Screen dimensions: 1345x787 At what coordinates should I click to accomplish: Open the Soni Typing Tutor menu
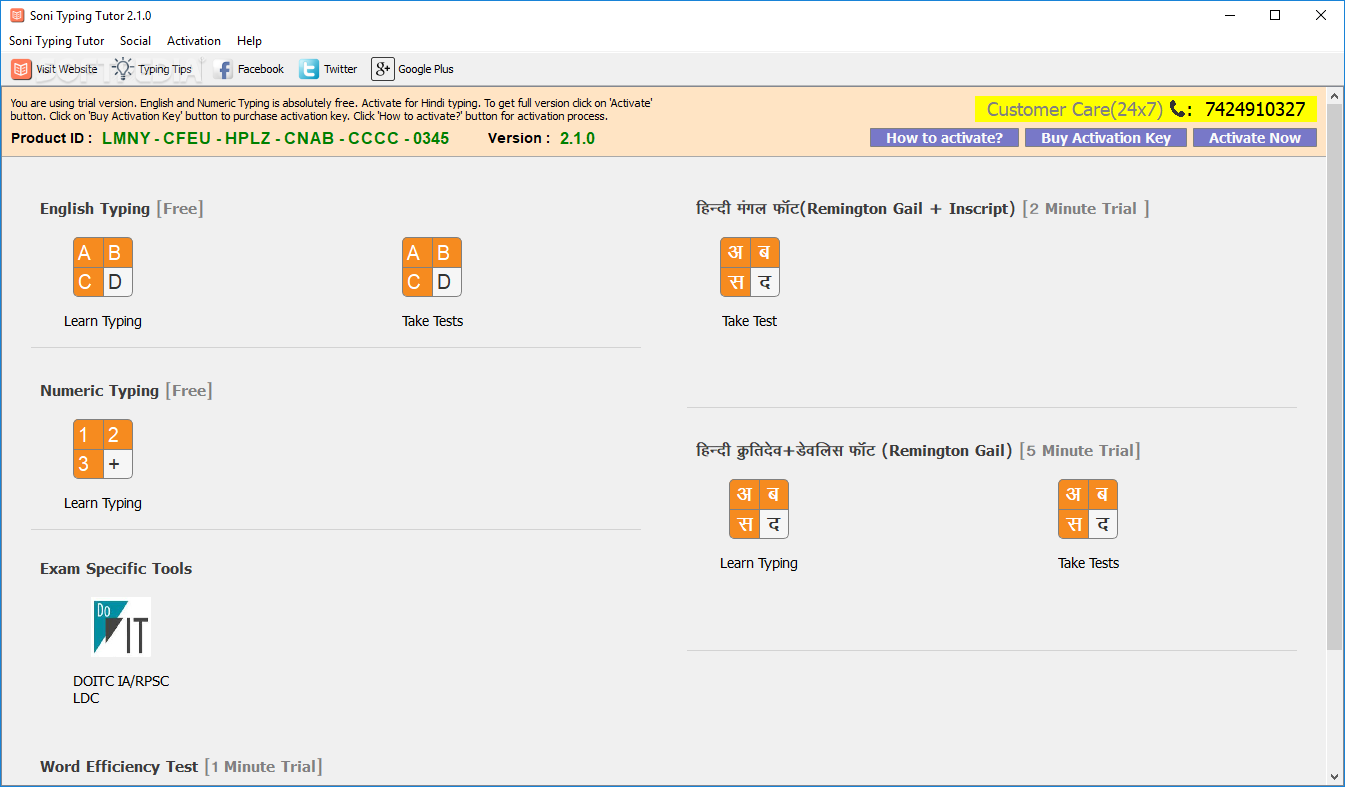[x=57, y=41]
